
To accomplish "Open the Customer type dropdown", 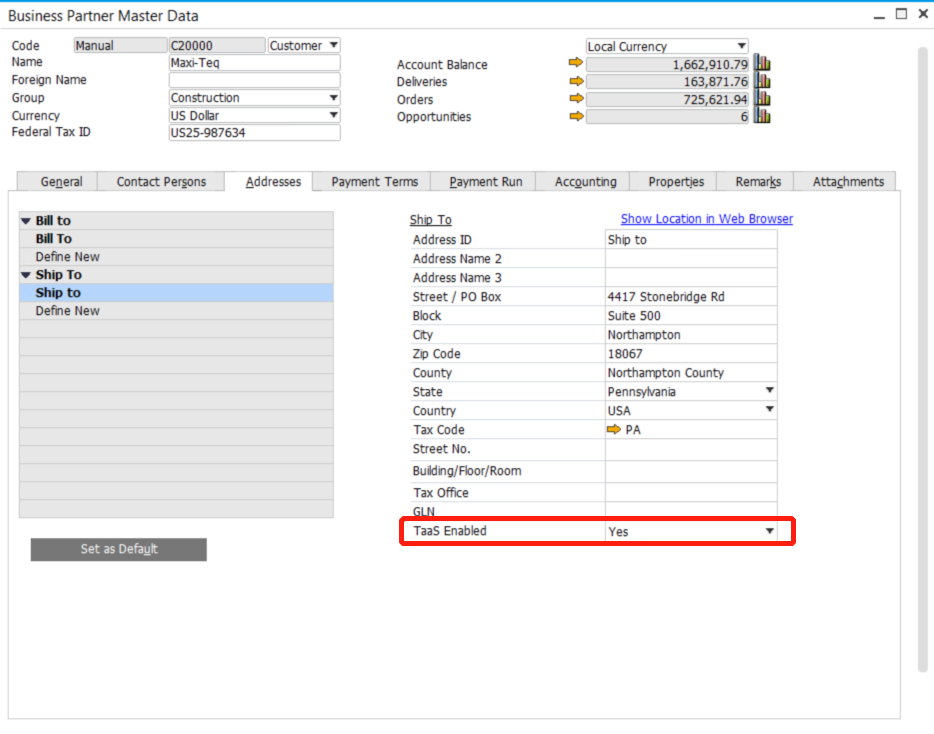I will (333, 44).
